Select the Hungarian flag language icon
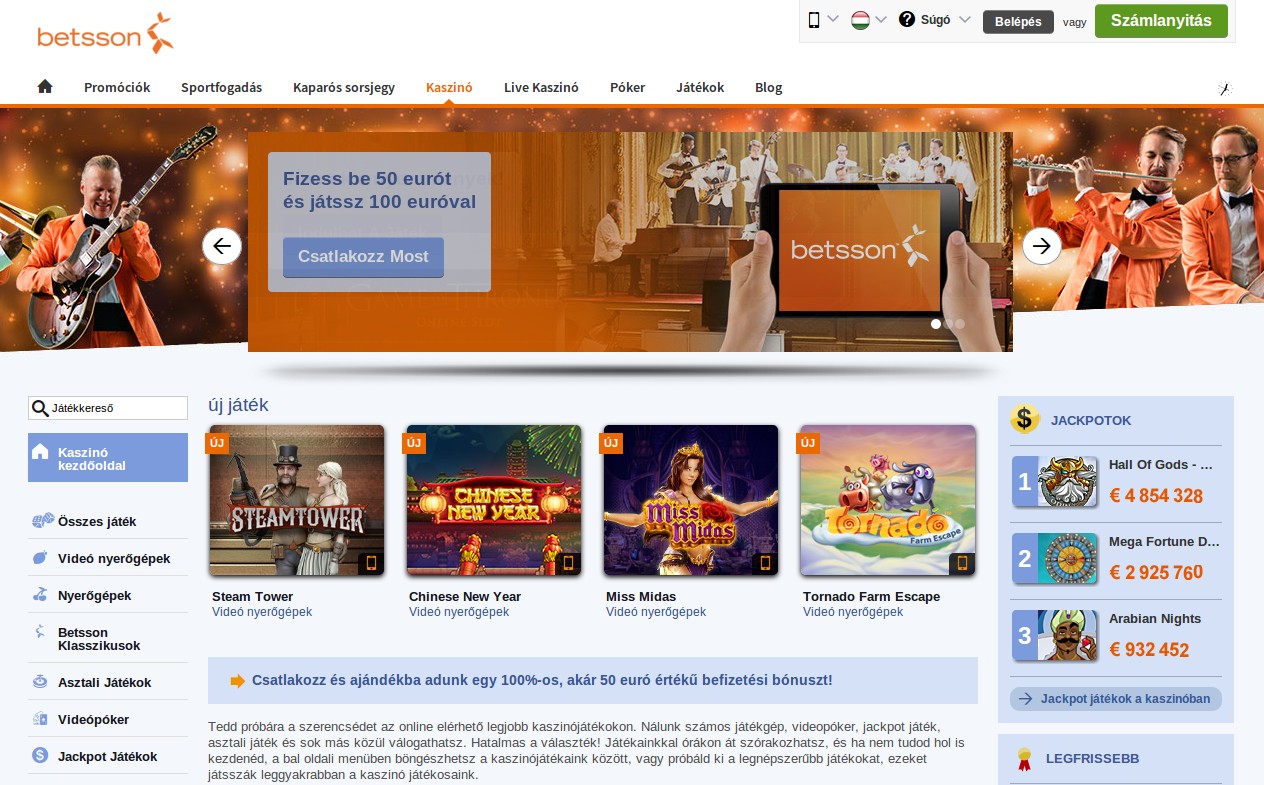1264x785 pixels. (x=859, y=20)
